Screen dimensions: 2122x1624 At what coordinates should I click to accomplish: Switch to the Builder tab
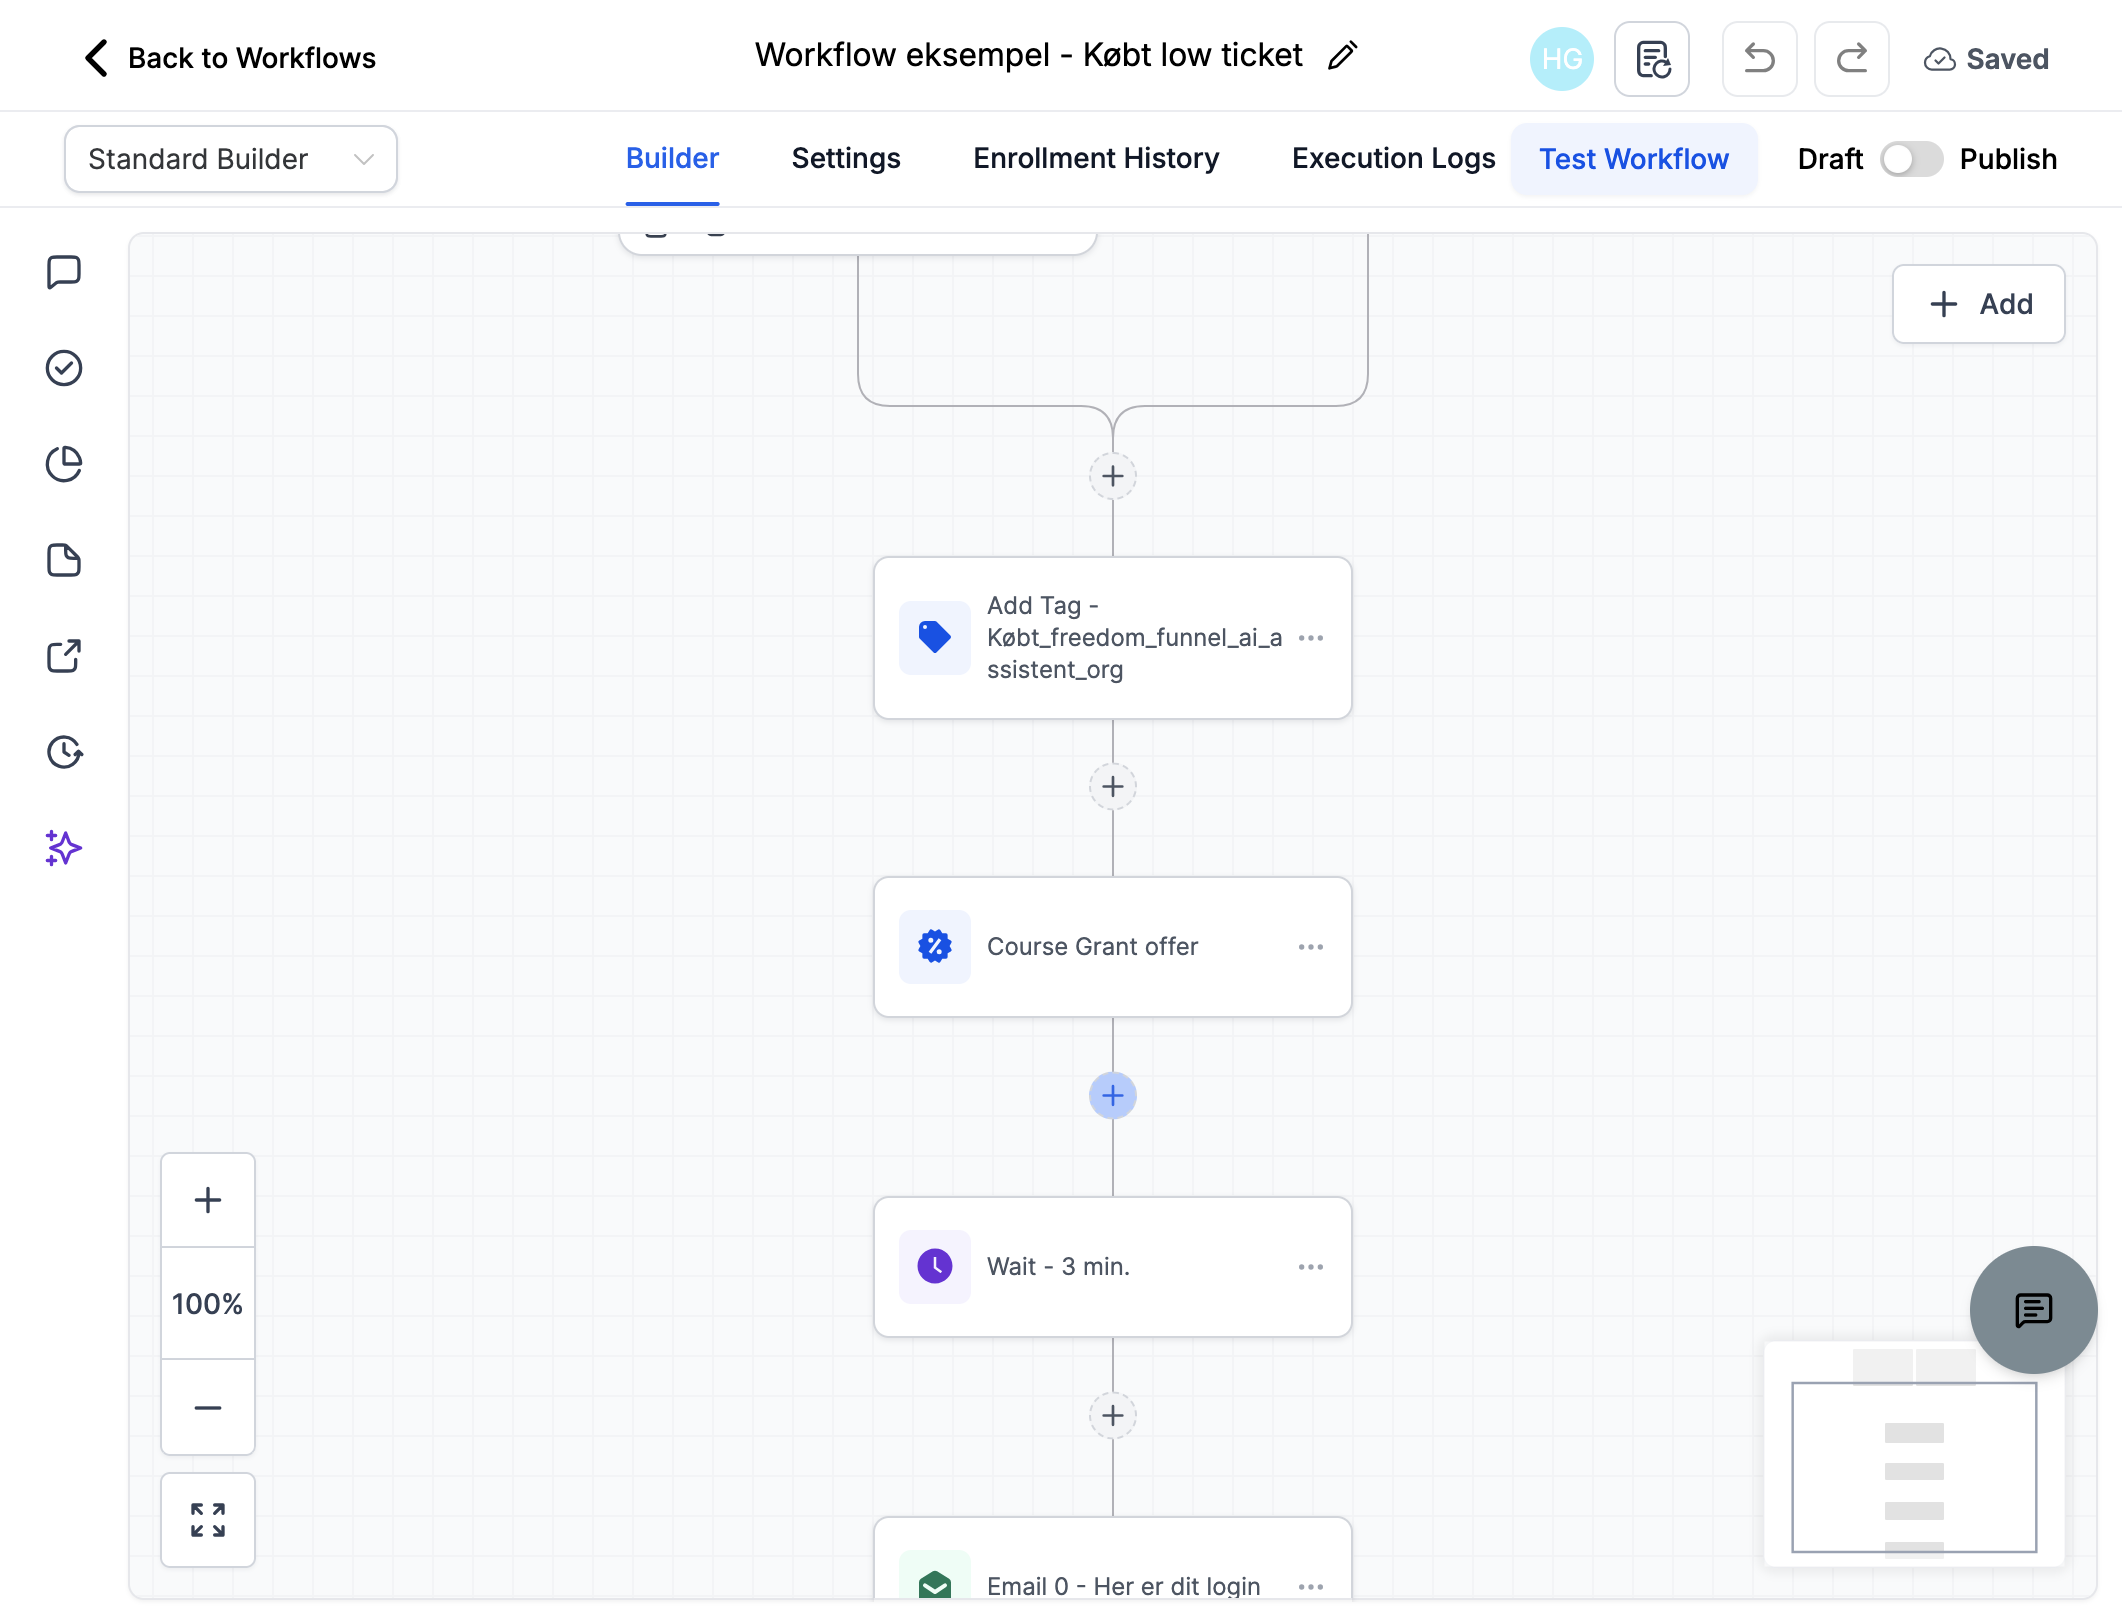tap(672, 158)
